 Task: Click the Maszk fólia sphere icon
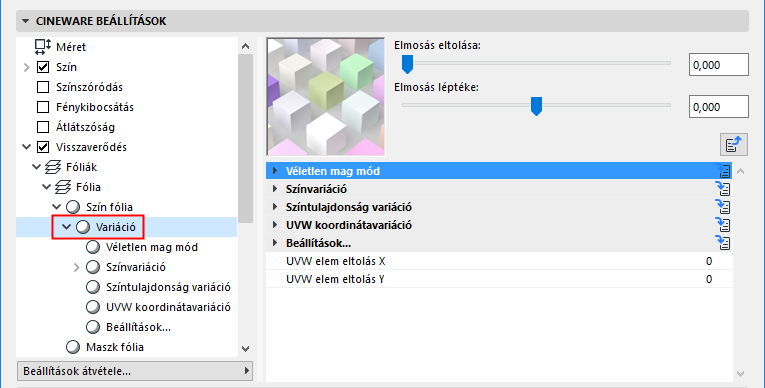pyautogui.click(x=73, y=347)
